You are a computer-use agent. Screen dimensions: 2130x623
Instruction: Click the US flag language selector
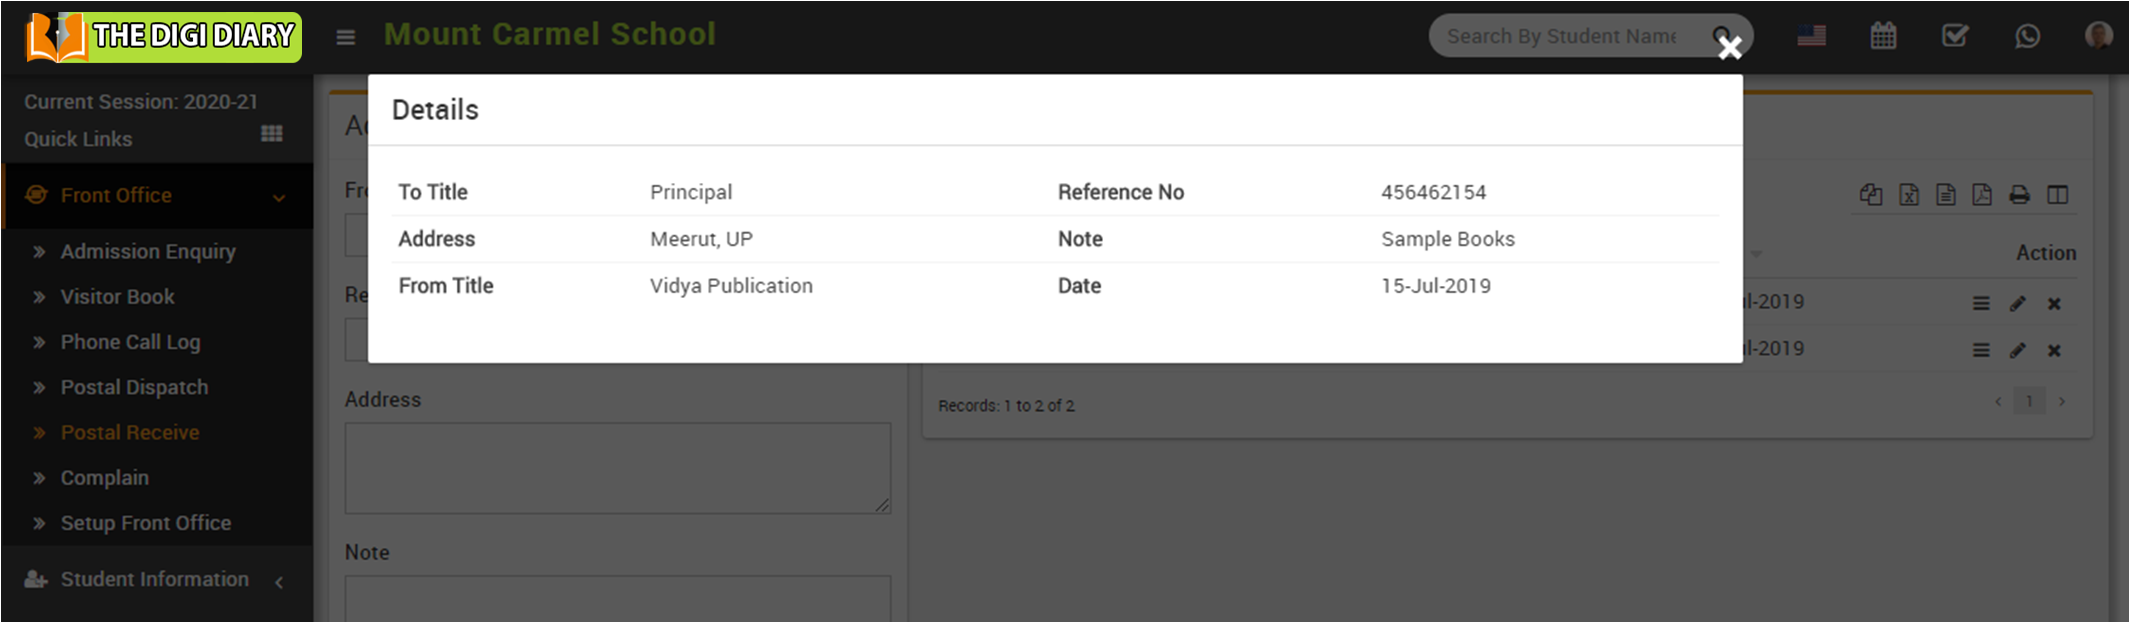click(1811, 37)
